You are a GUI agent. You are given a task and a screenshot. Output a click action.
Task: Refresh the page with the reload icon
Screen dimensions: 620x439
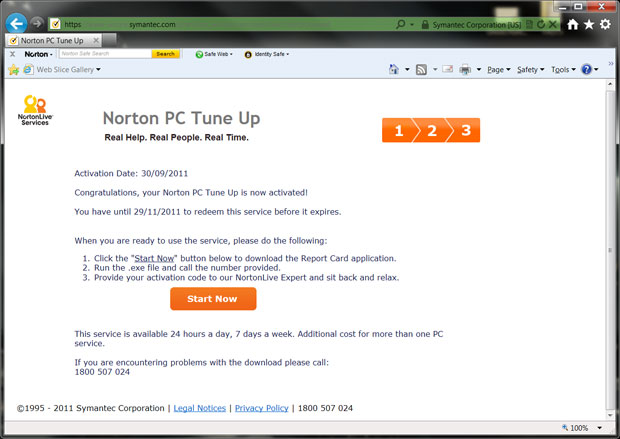(541, 25)
